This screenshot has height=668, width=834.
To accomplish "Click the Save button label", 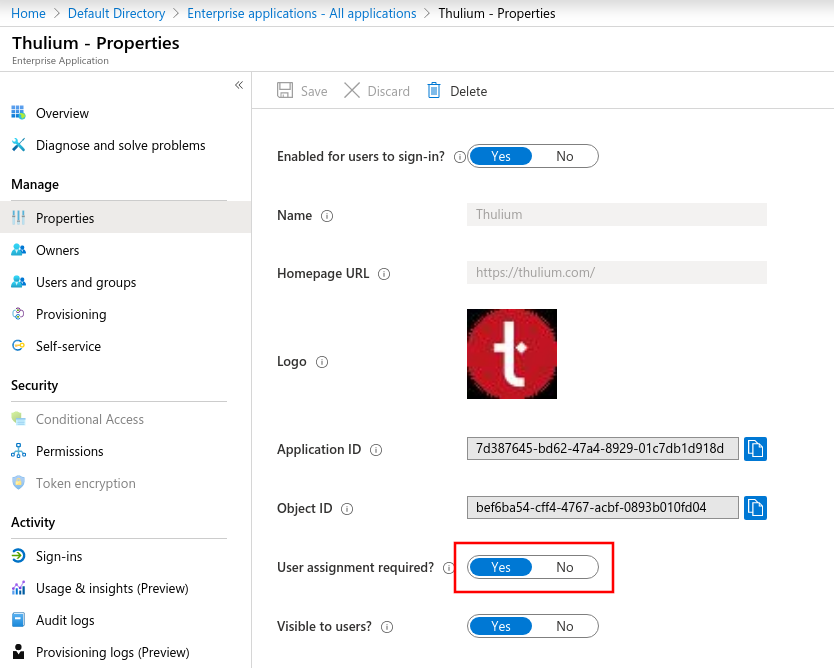I will coord(314,91).
